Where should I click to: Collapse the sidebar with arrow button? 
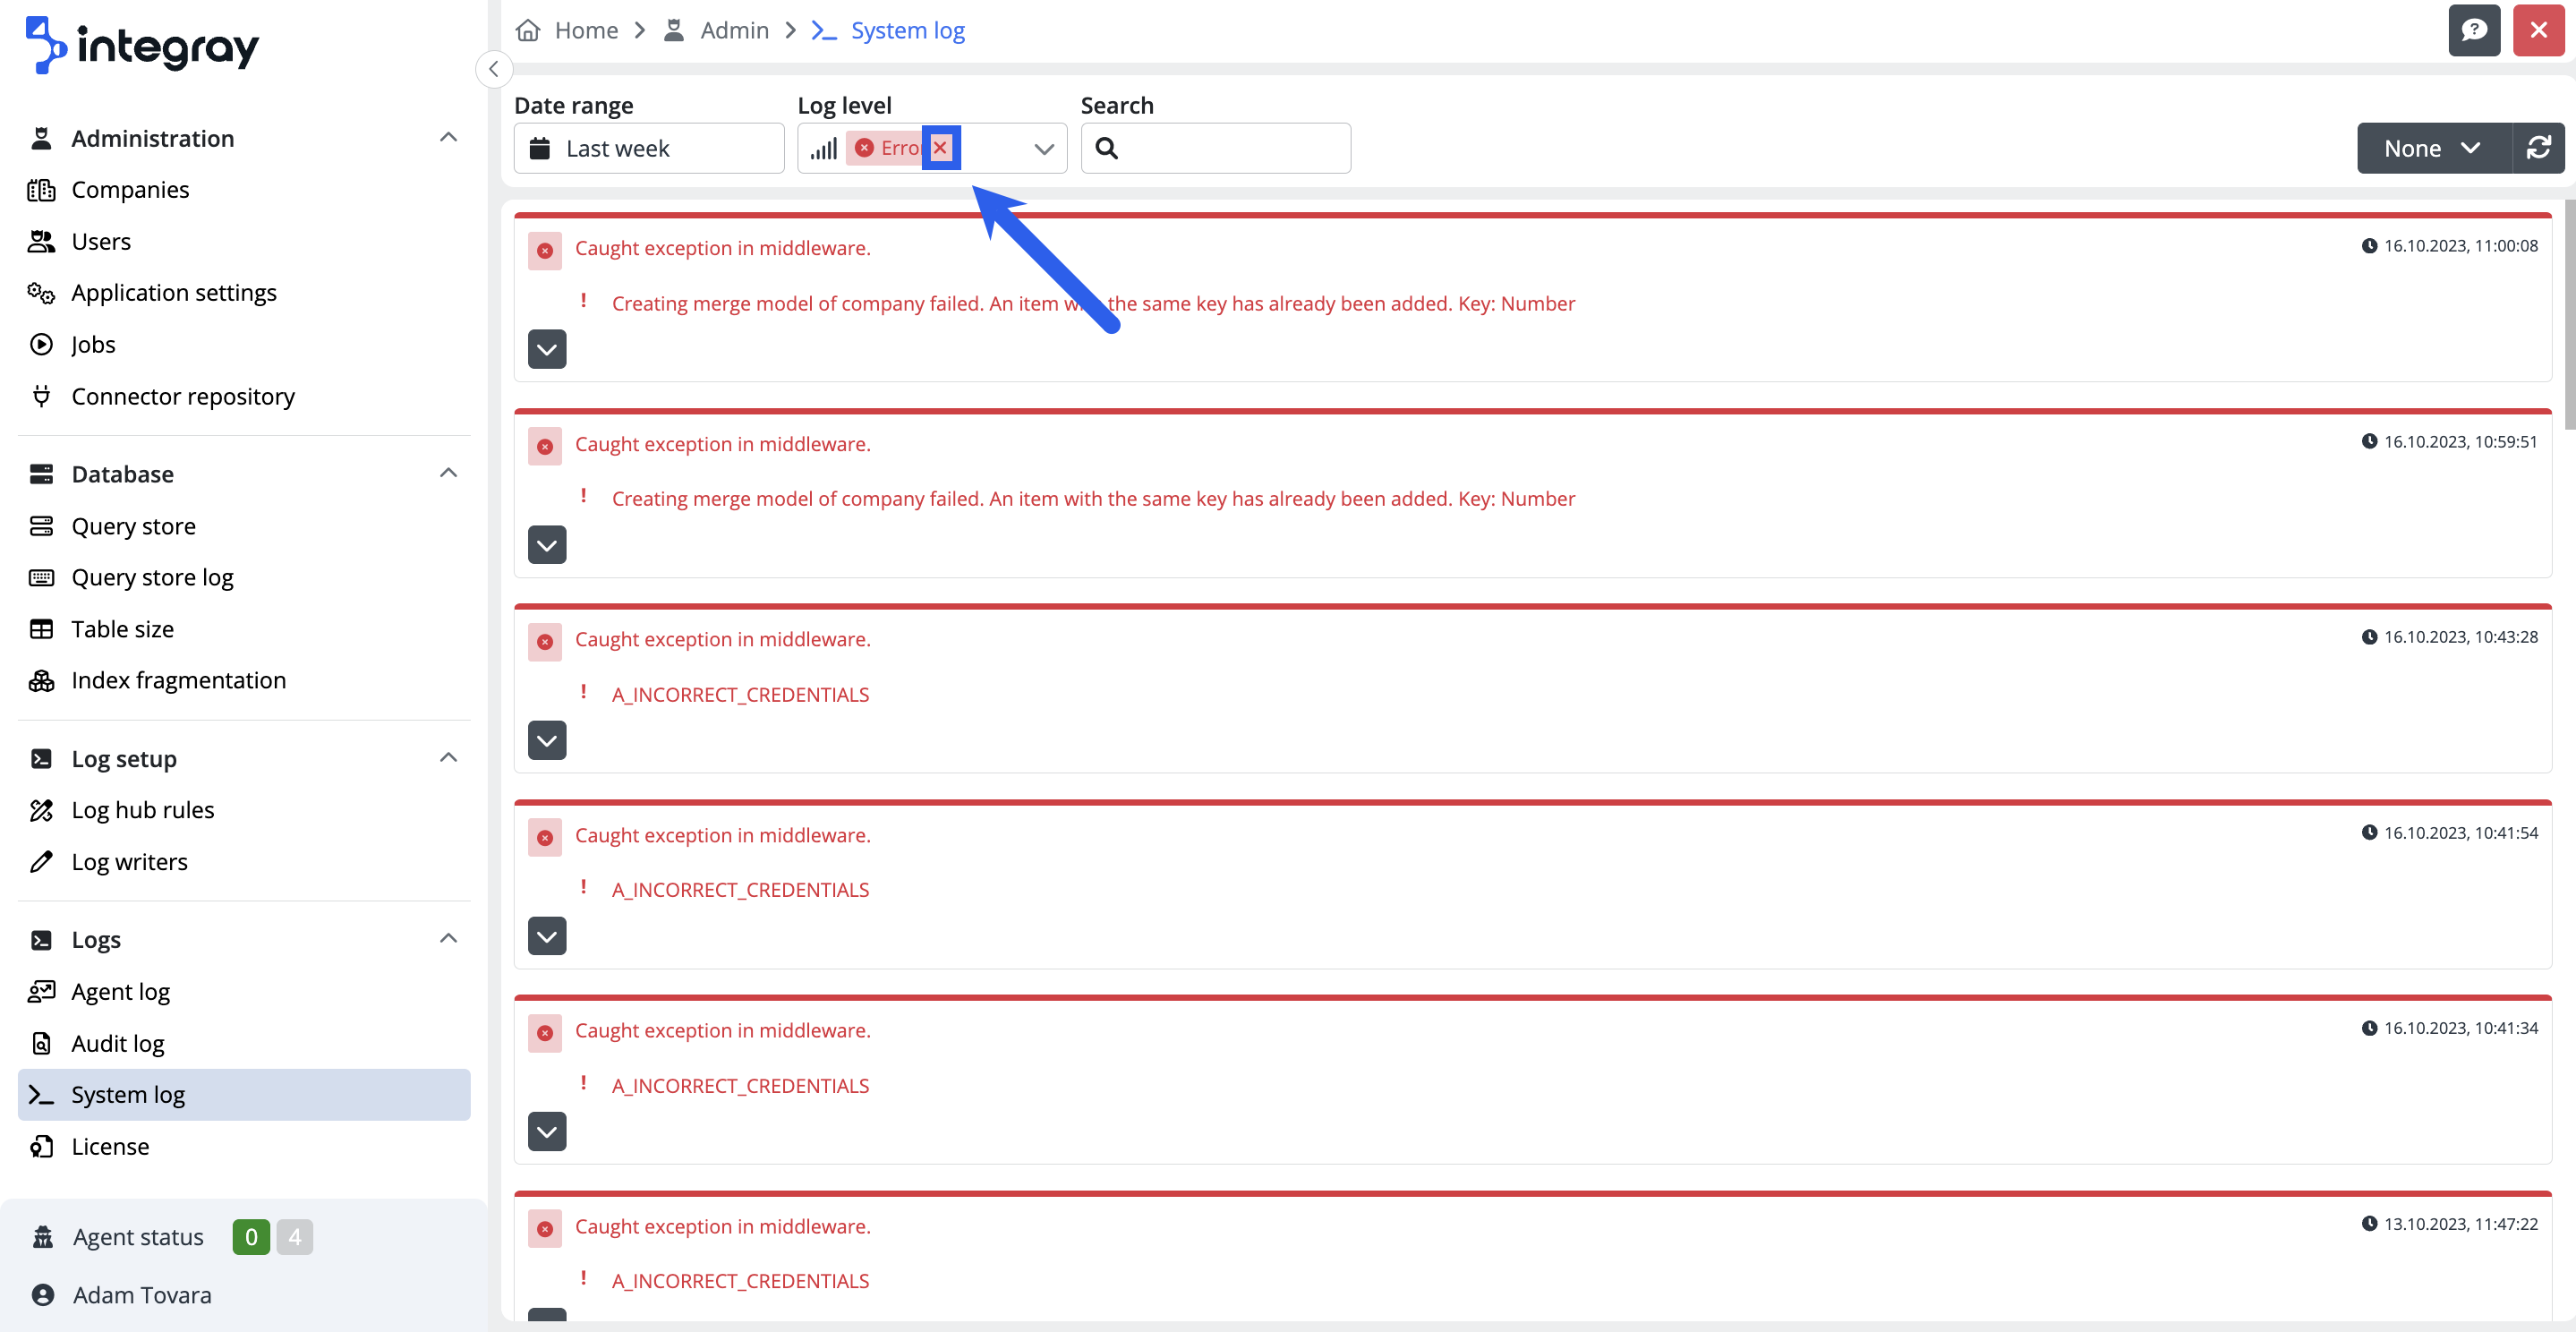click(x=494, y=69)
